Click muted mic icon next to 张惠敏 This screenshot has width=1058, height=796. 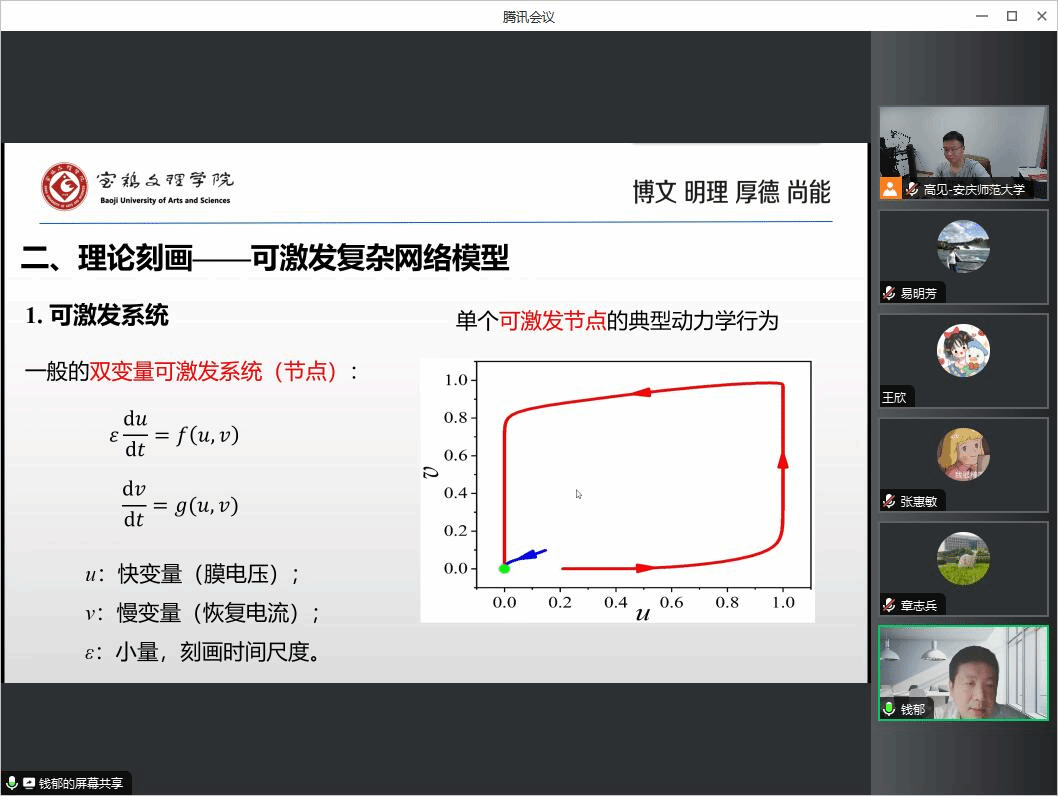tap(889, 501)
